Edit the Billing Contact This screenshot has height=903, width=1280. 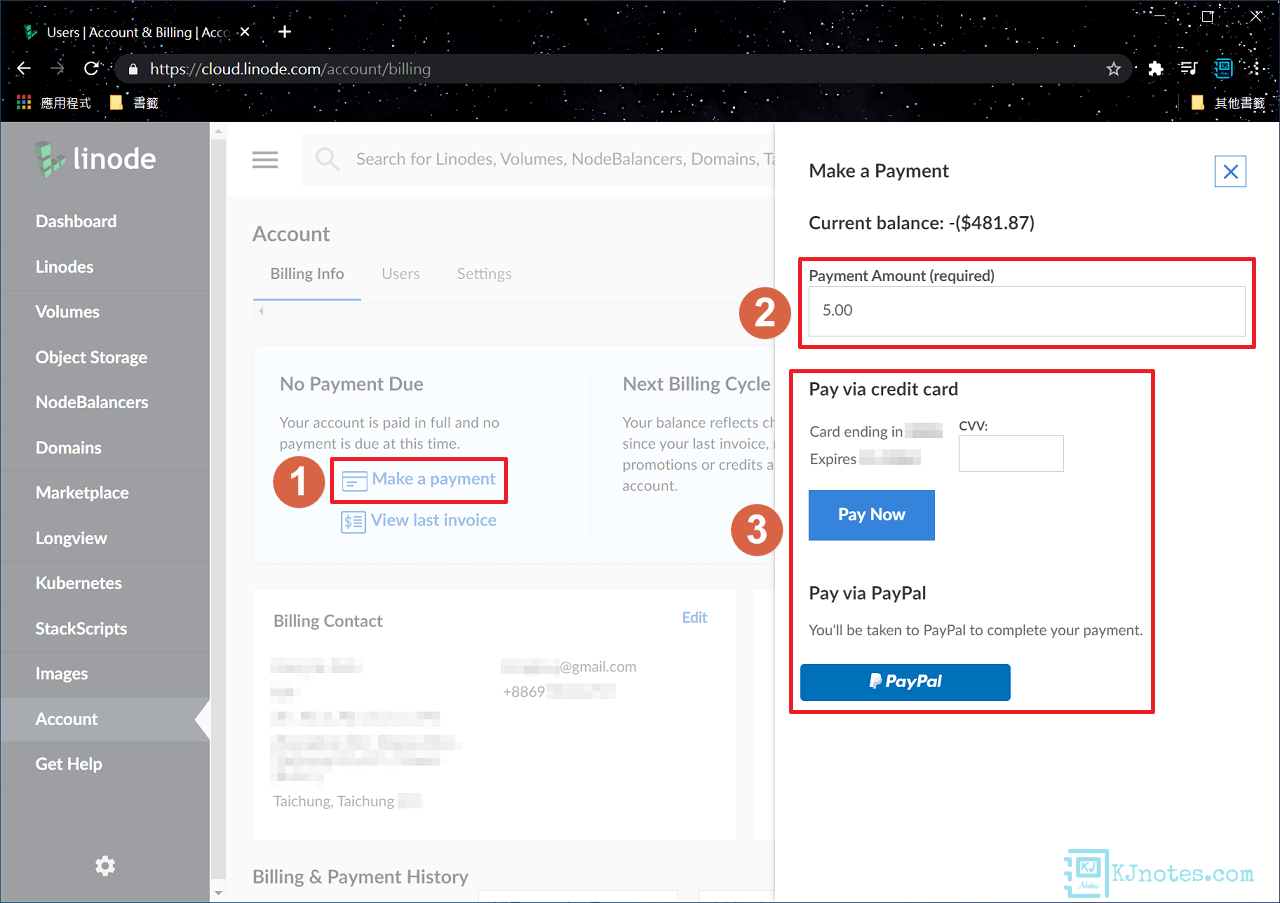pos(695,618)
